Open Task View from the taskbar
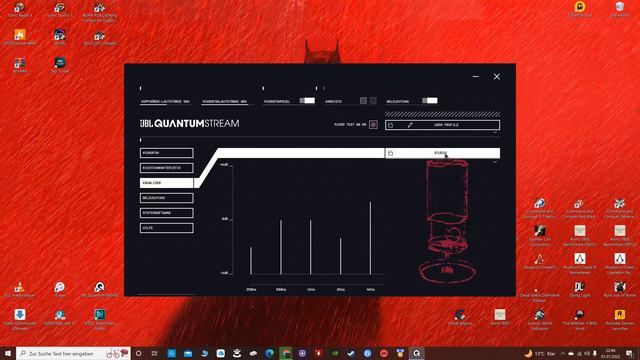640x360 pixels. 155,353
